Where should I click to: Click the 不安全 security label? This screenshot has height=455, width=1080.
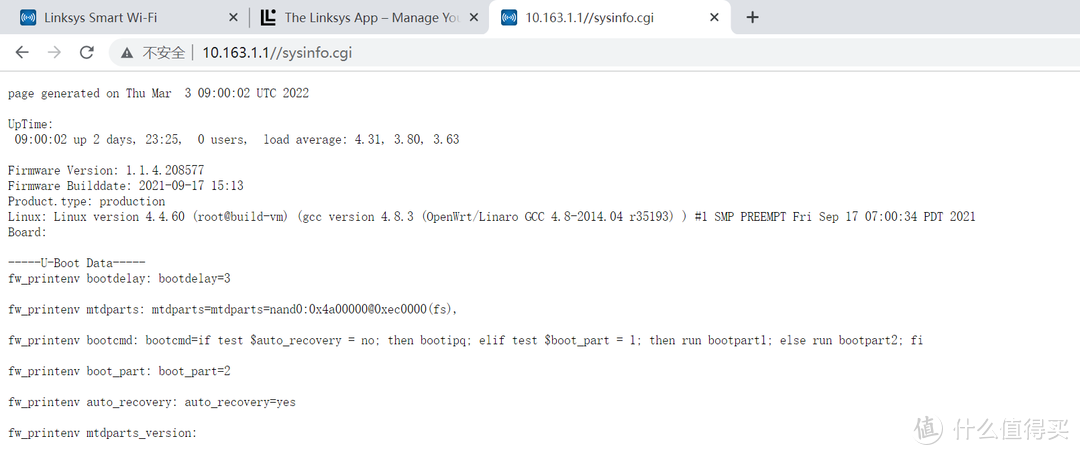(x=163, y=53)
